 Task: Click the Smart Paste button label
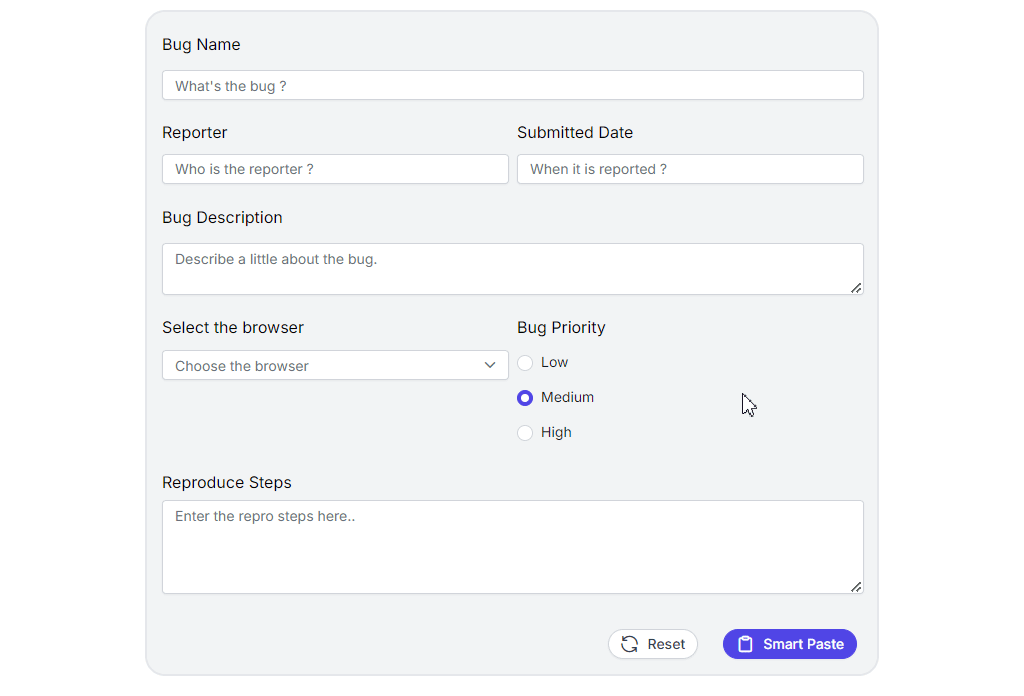[x=803, y=644]
